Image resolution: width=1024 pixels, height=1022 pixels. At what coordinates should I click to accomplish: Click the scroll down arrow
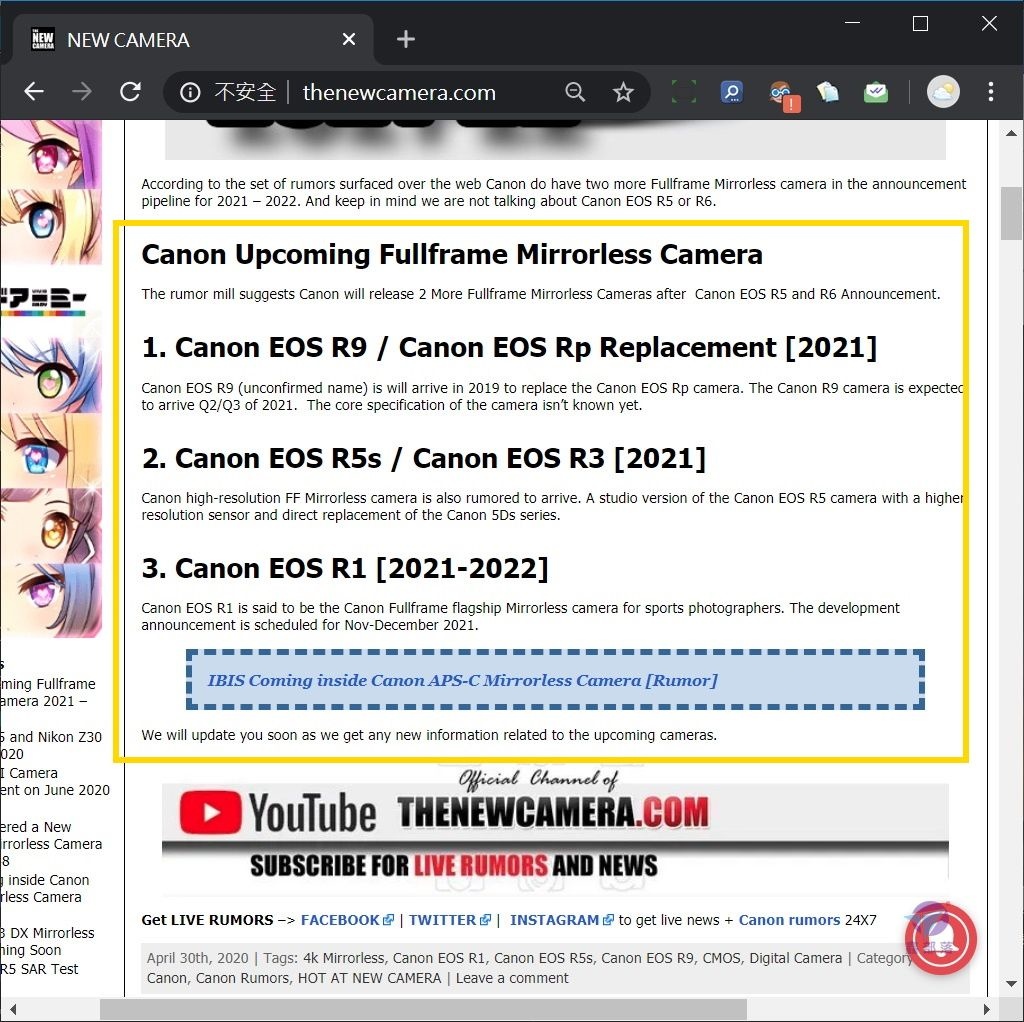point(1012,983)
